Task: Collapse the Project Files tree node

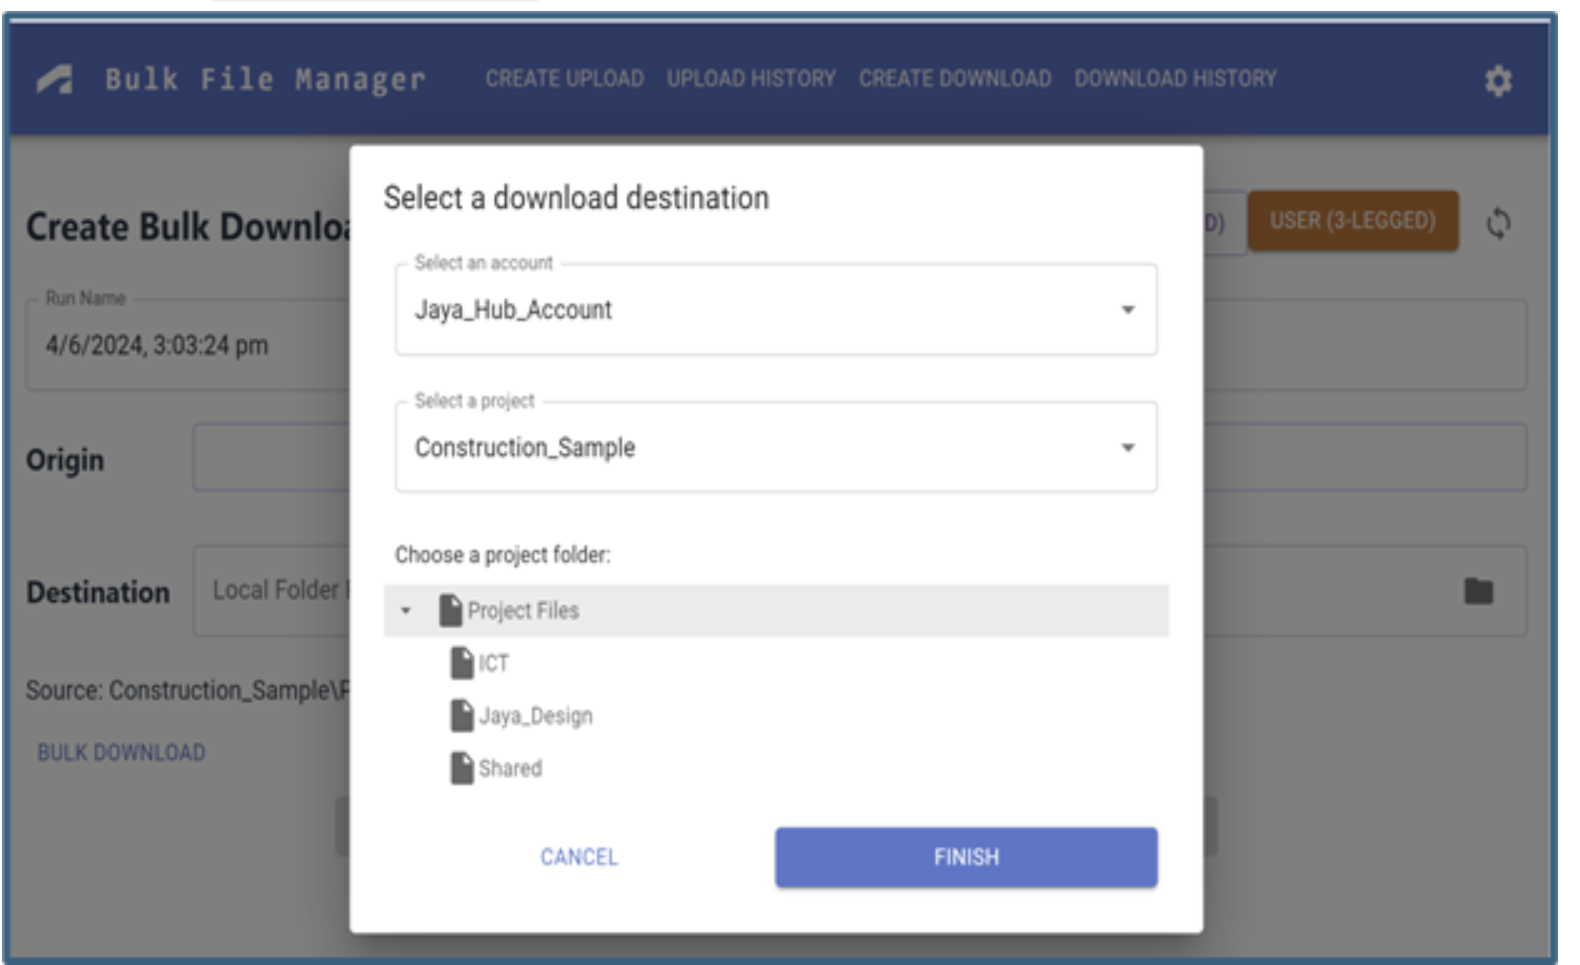Action: 406,610
